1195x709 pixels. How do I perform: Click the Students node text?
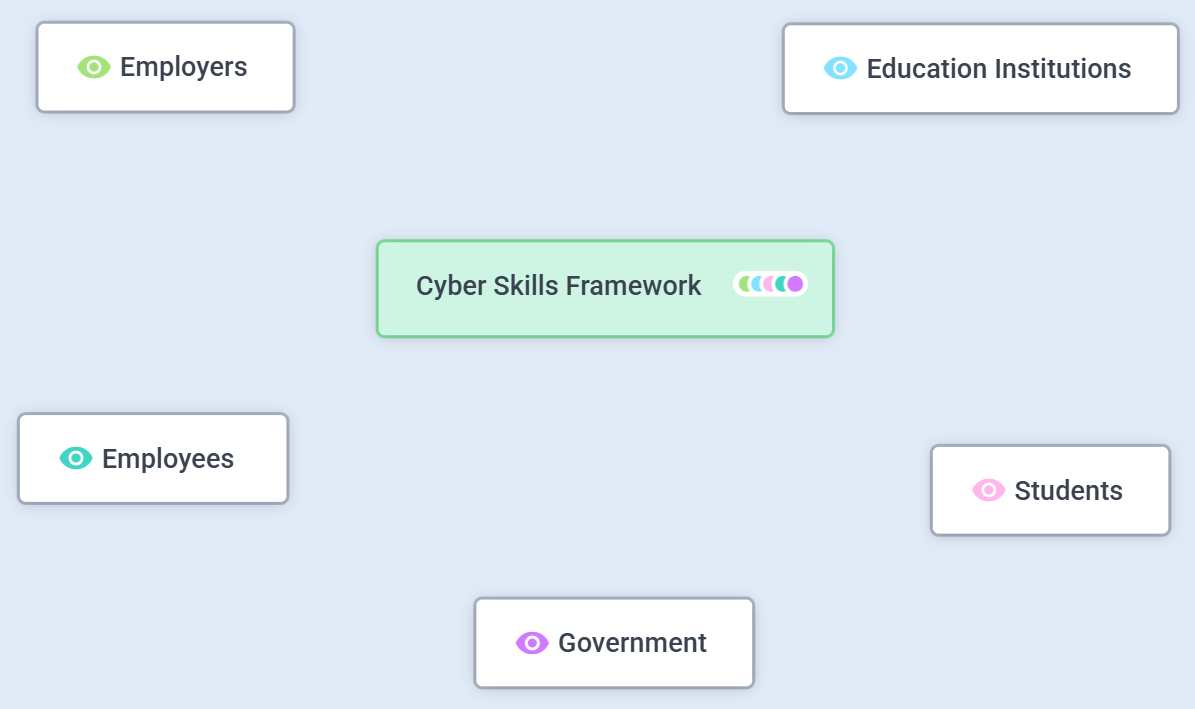click(1068, 490)
